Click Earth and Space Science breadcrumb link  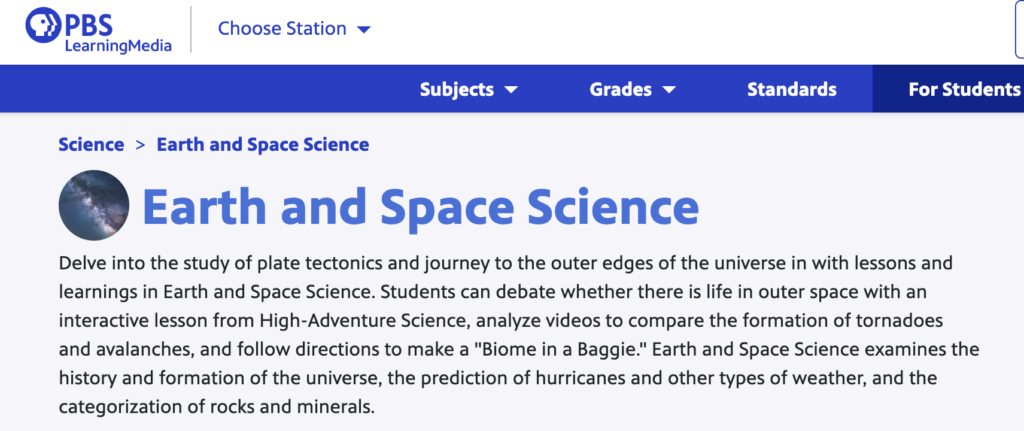click(262, 144)
